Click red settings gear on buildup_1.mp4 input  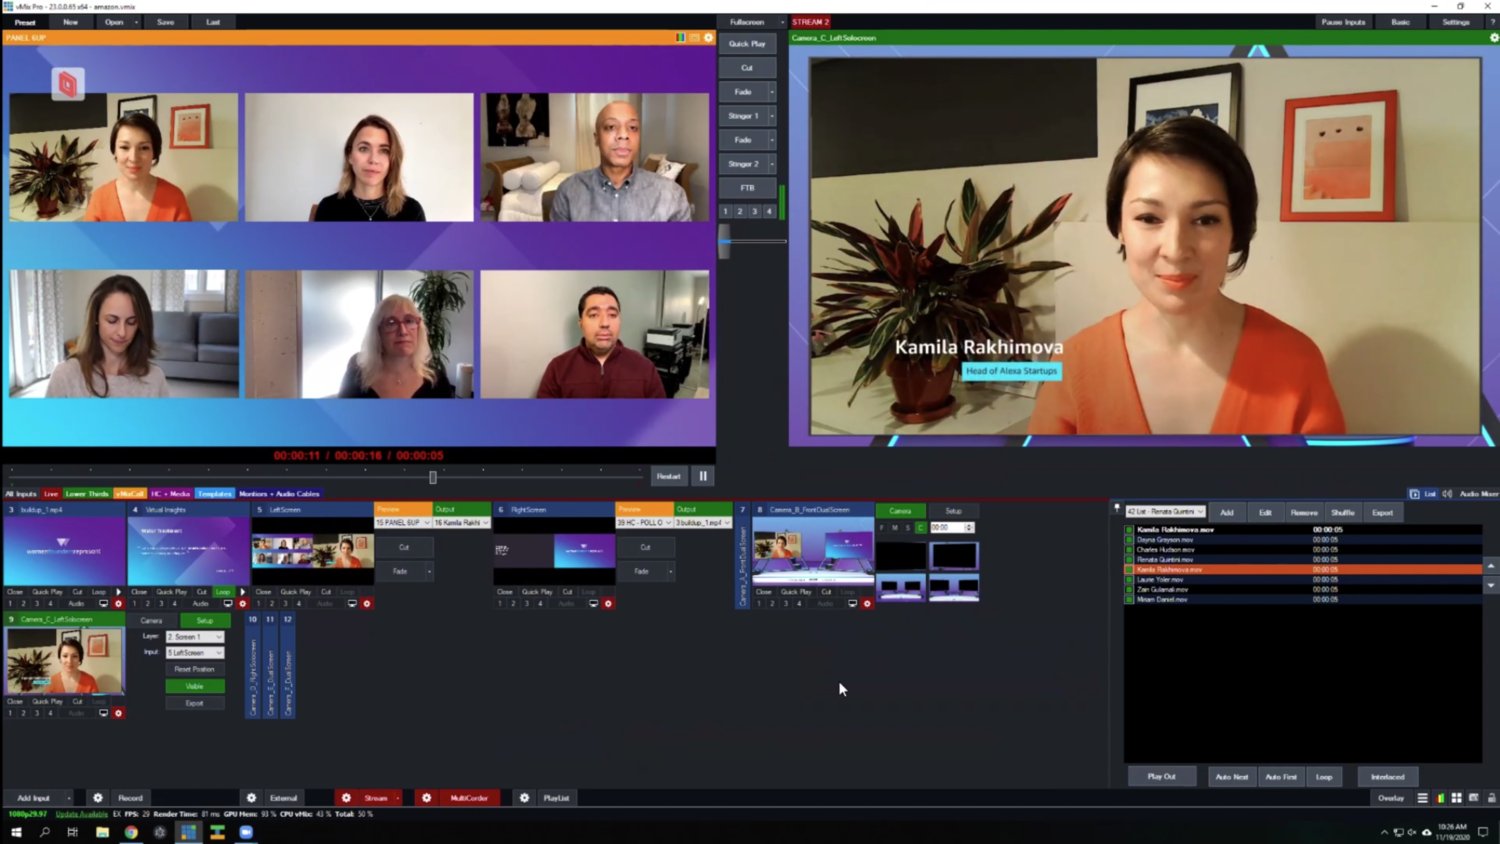pos(118,604)
